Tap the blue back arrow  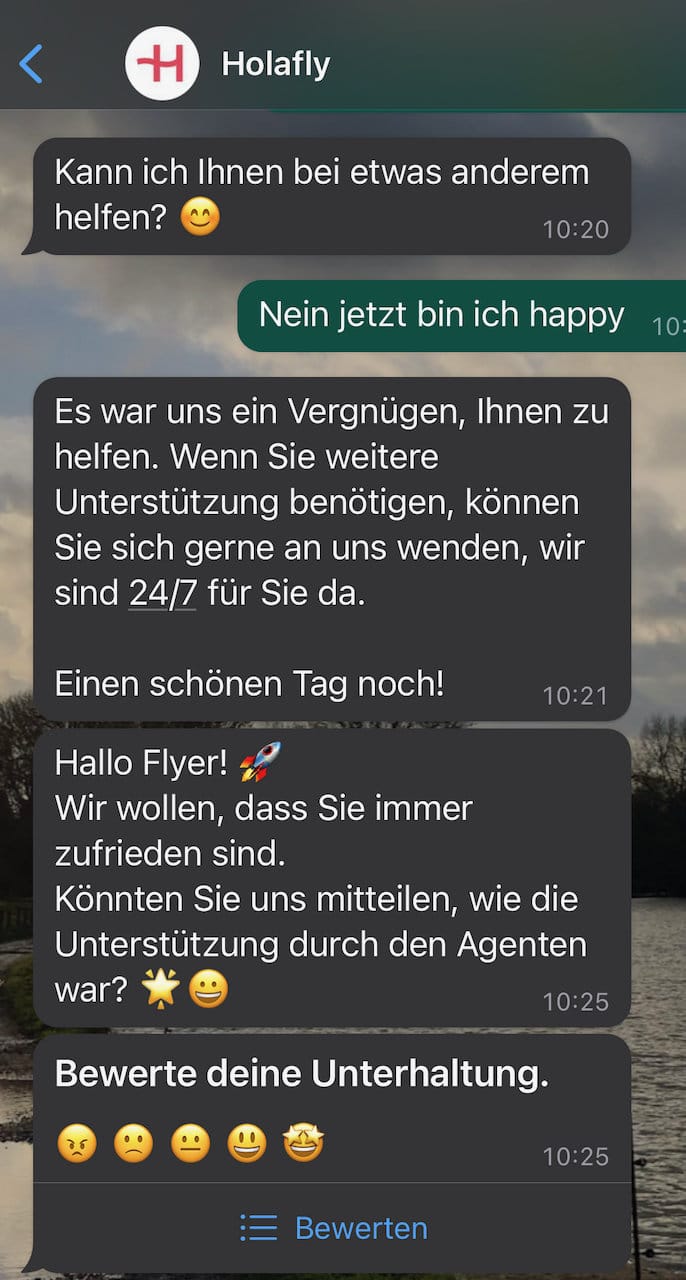point(31,64)
